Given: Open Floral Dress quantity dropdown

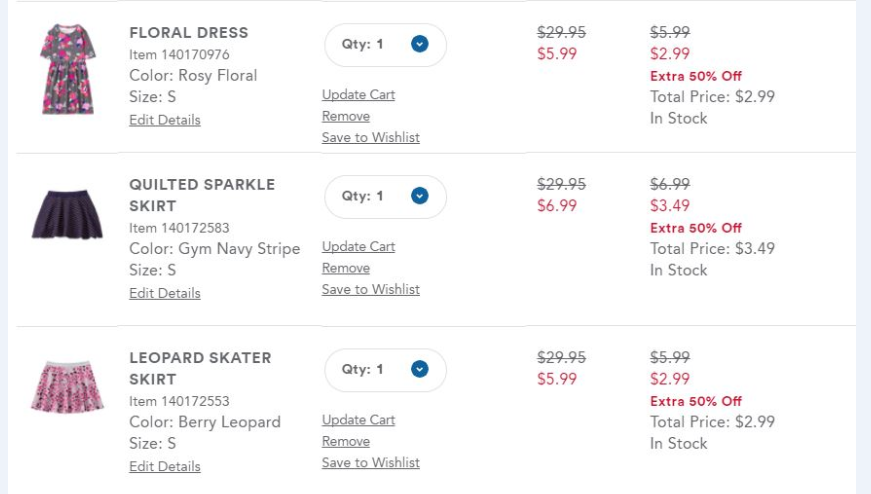Looking at the screenshot, I should click(385, 45).
